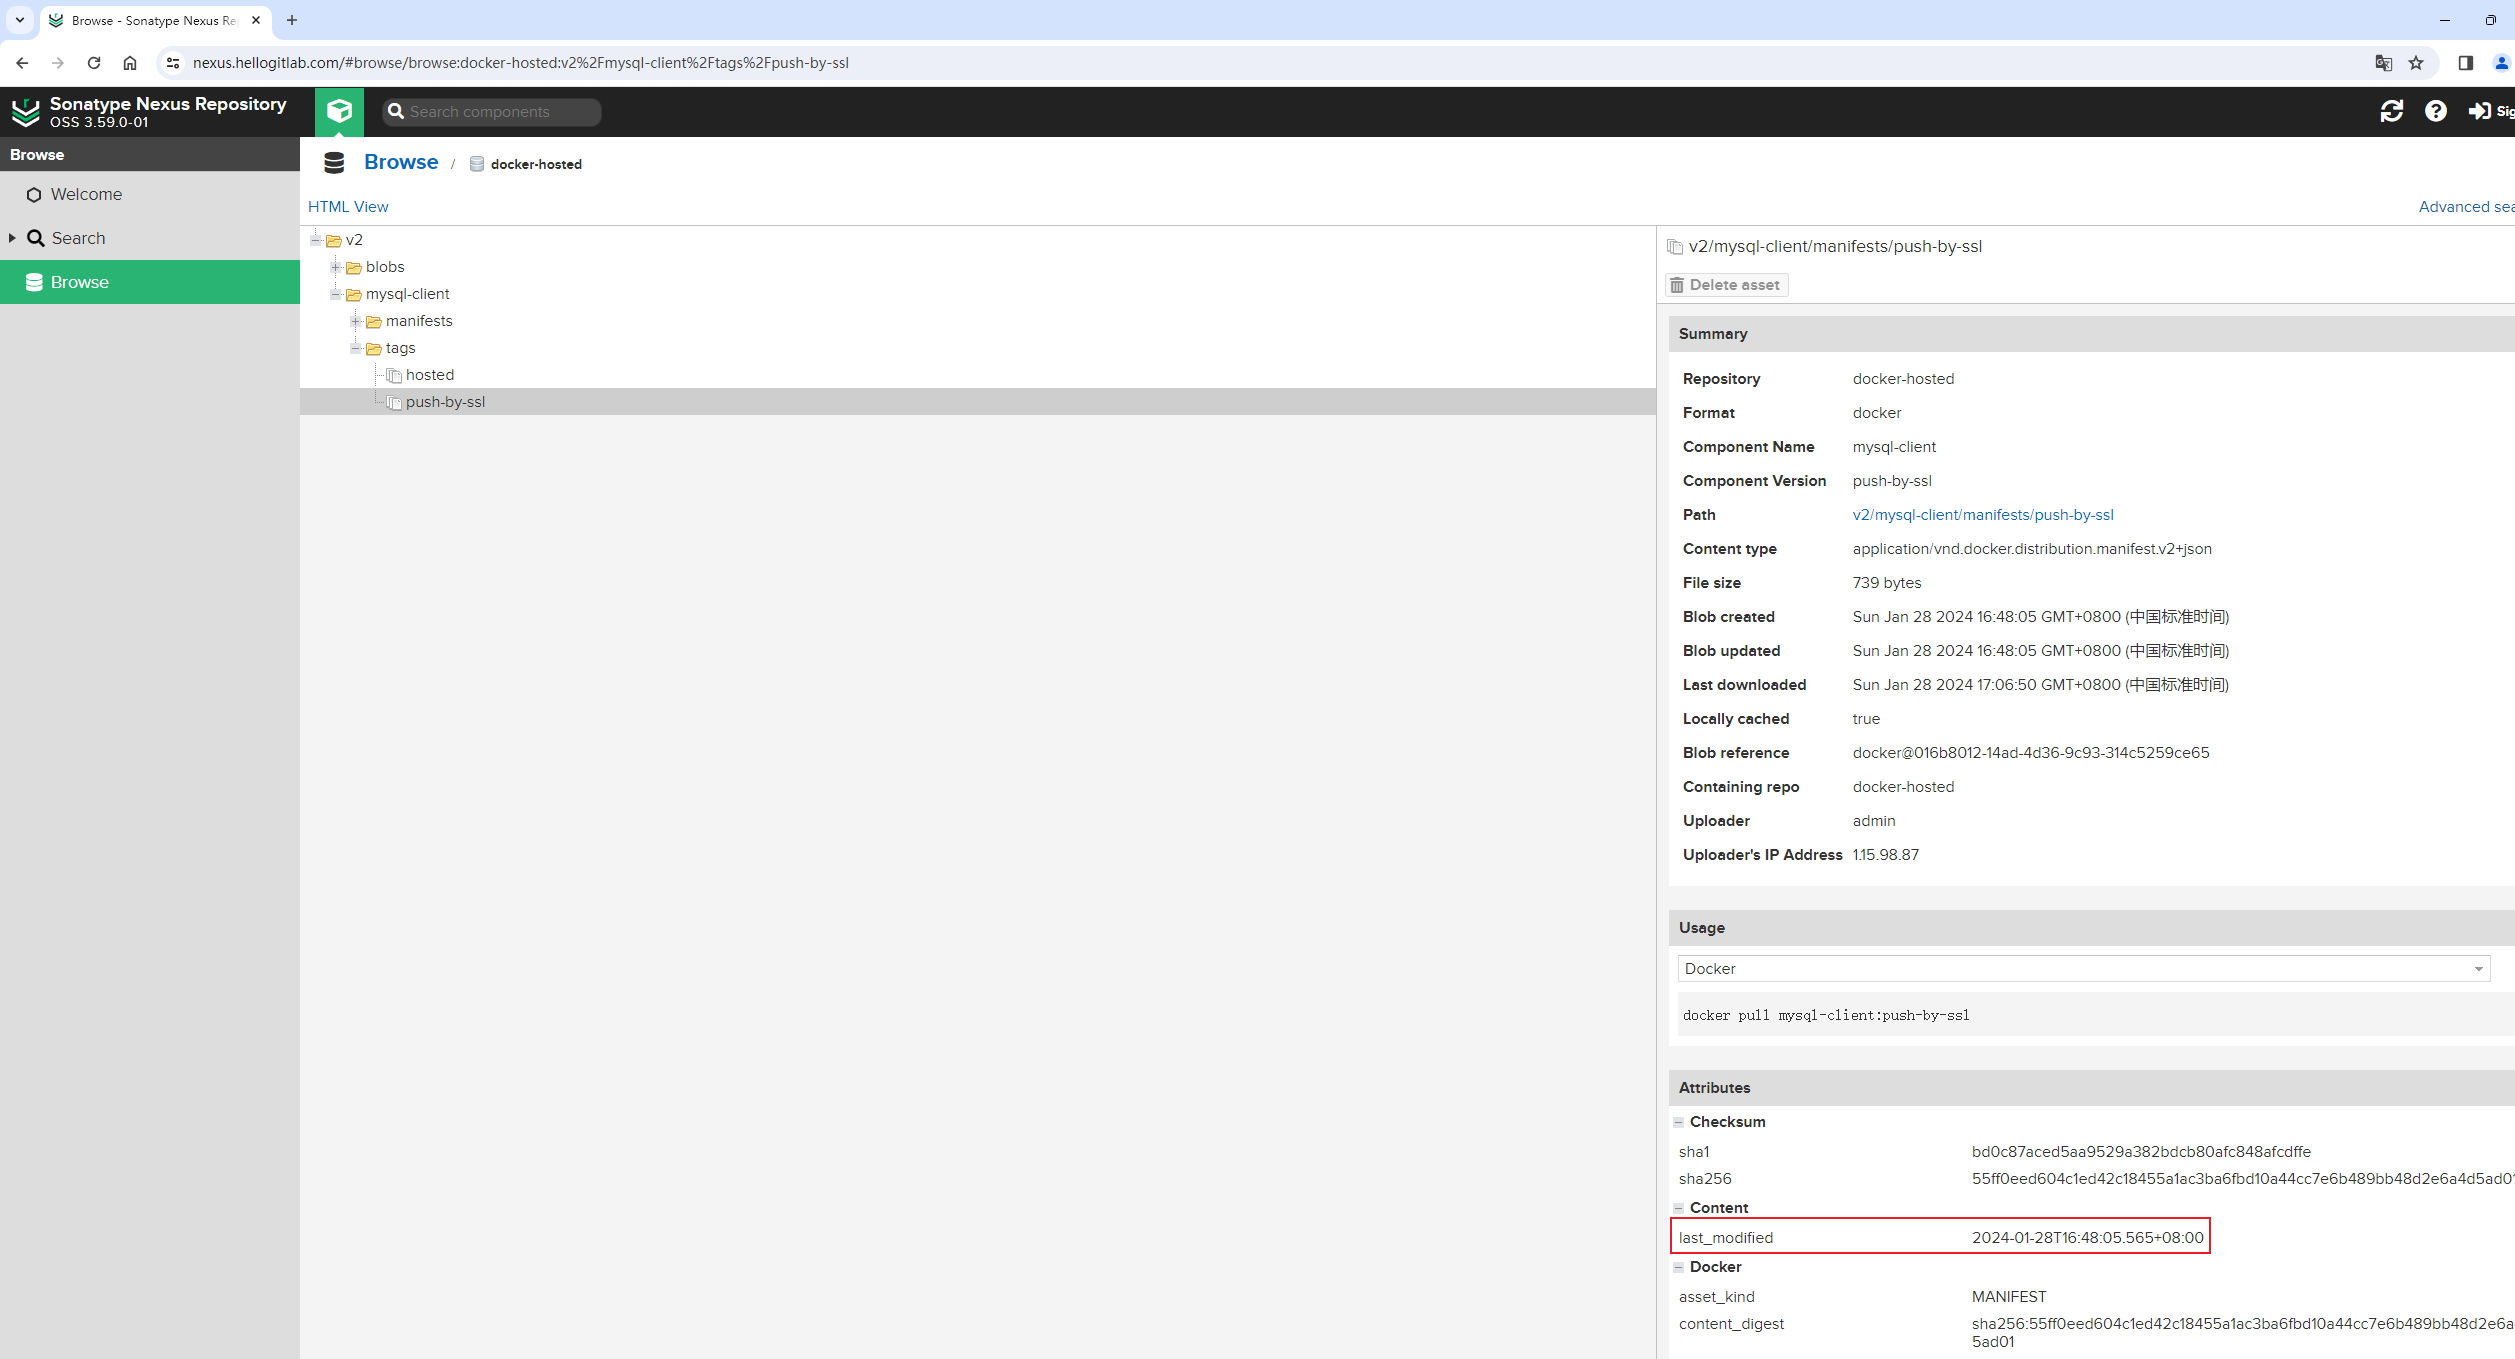Click the Browse breadcrumb link

[x=401, y=162]
